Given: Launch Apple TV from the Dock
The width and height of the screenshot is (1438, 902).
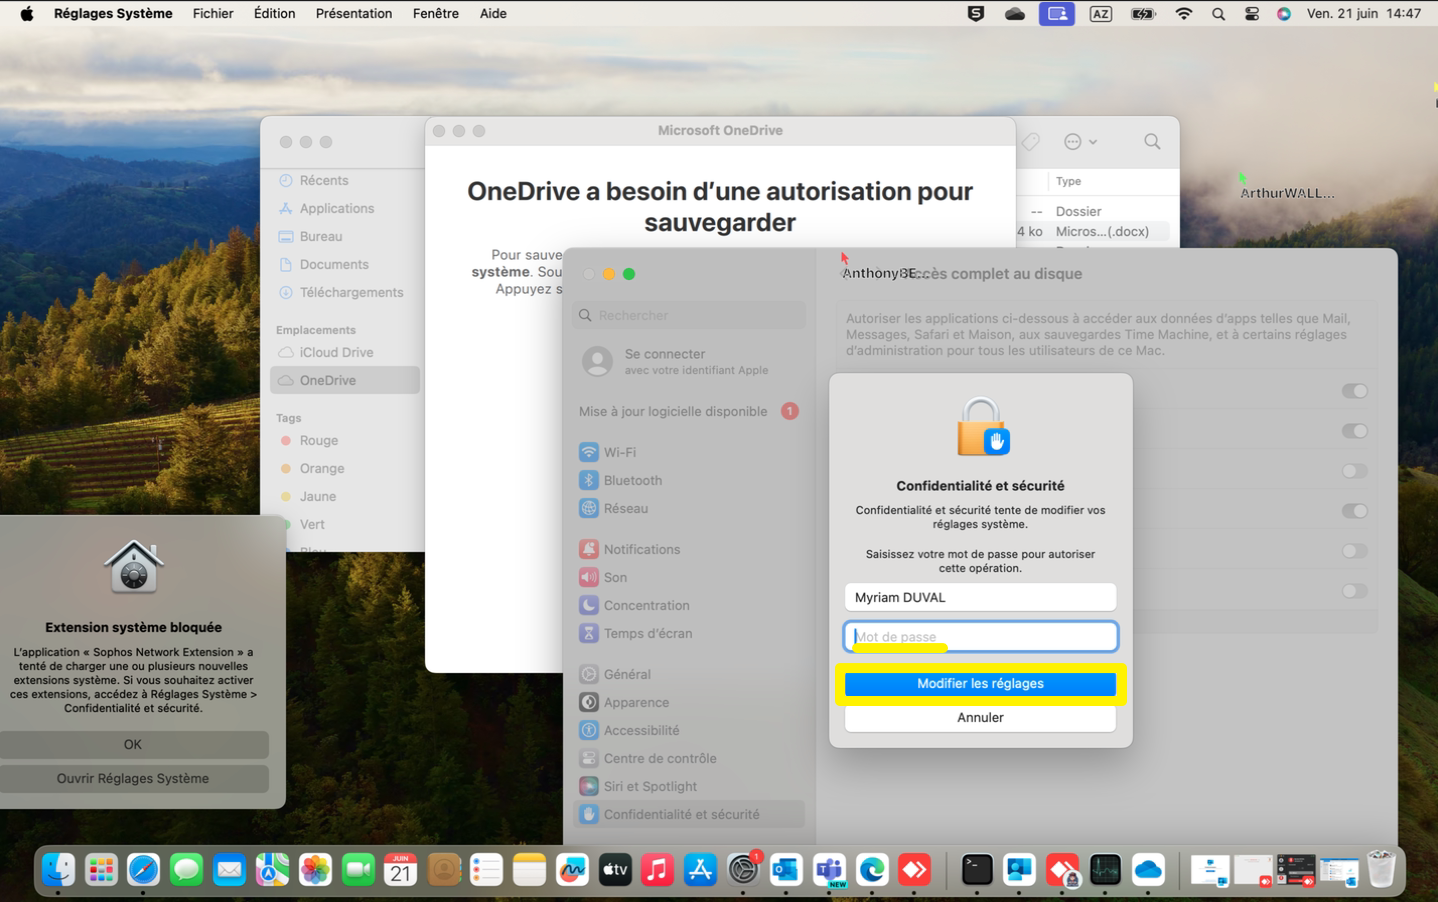Looking at the screenshot, I should tap(615, 870).
